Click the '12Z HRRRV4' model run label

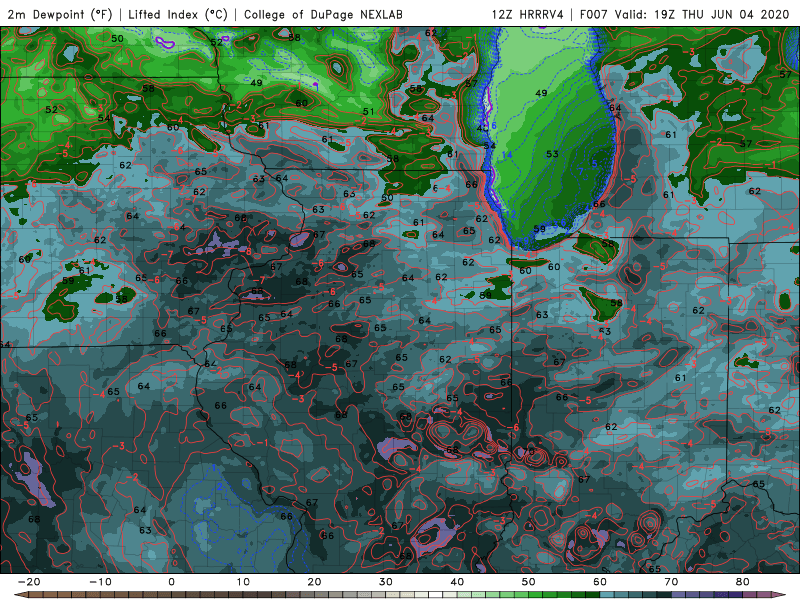(x=528, y=14)
